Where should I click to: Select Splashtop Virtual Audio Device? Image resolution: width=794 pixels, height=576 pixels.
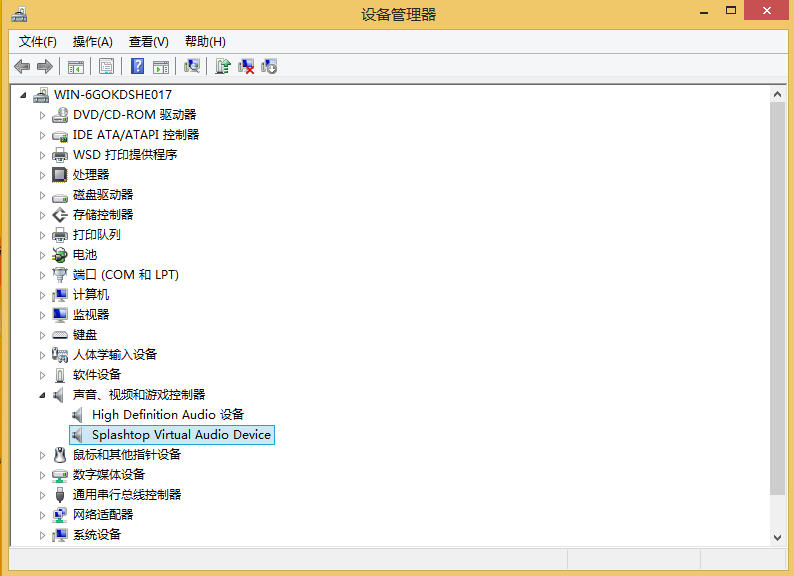tap(181, 435)
